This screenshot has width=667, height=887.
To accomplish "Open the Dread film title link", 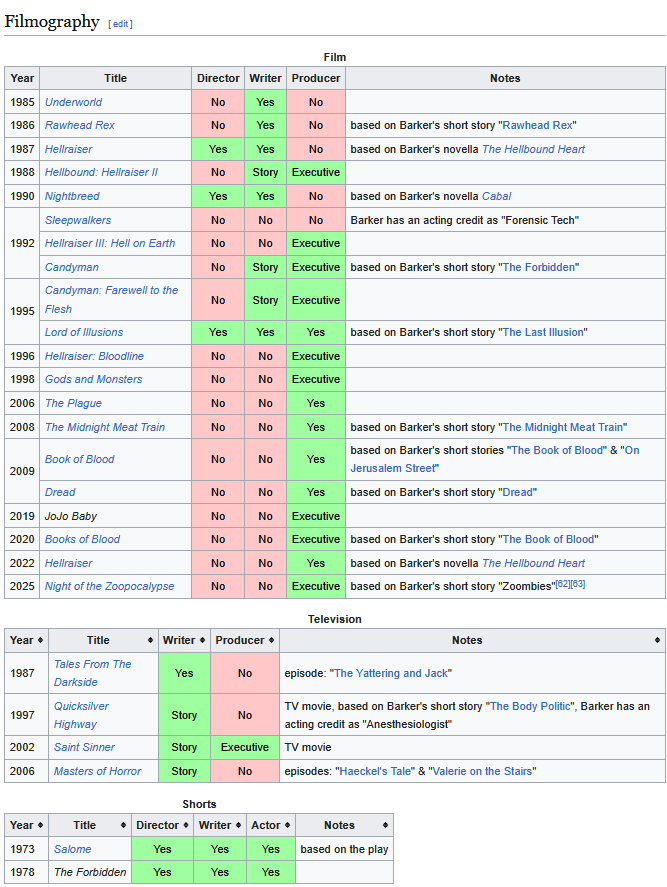I will [60, 493].
